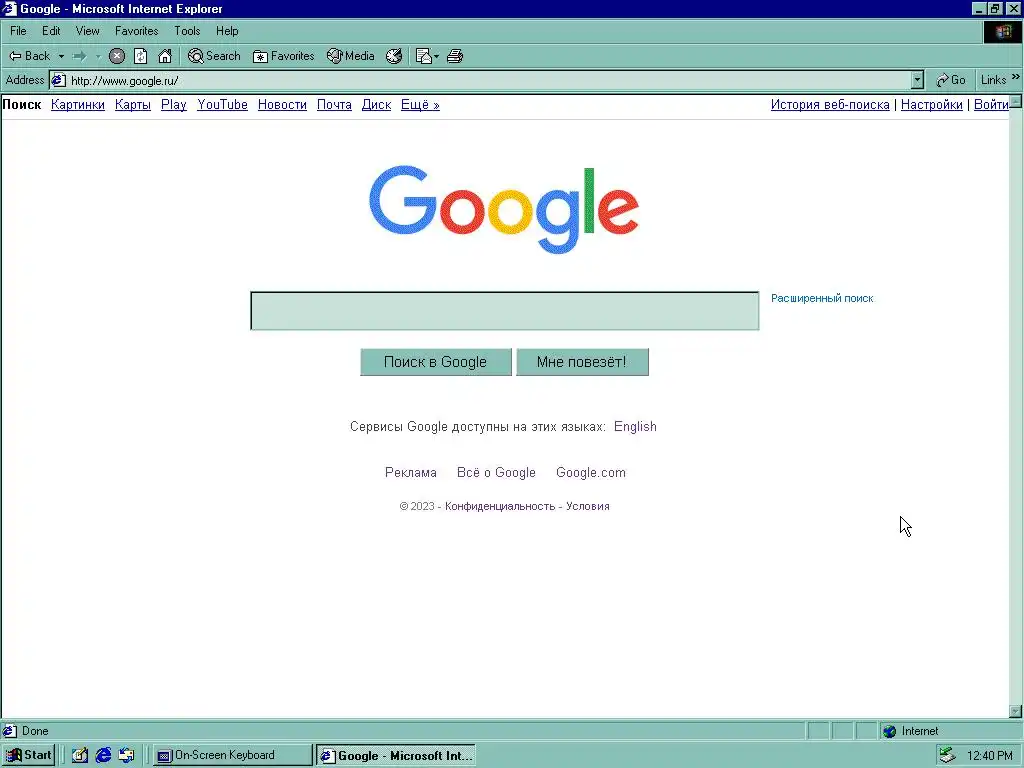
Task: Click the Edit page toolbar icon
Action: (x=424, y=56)
